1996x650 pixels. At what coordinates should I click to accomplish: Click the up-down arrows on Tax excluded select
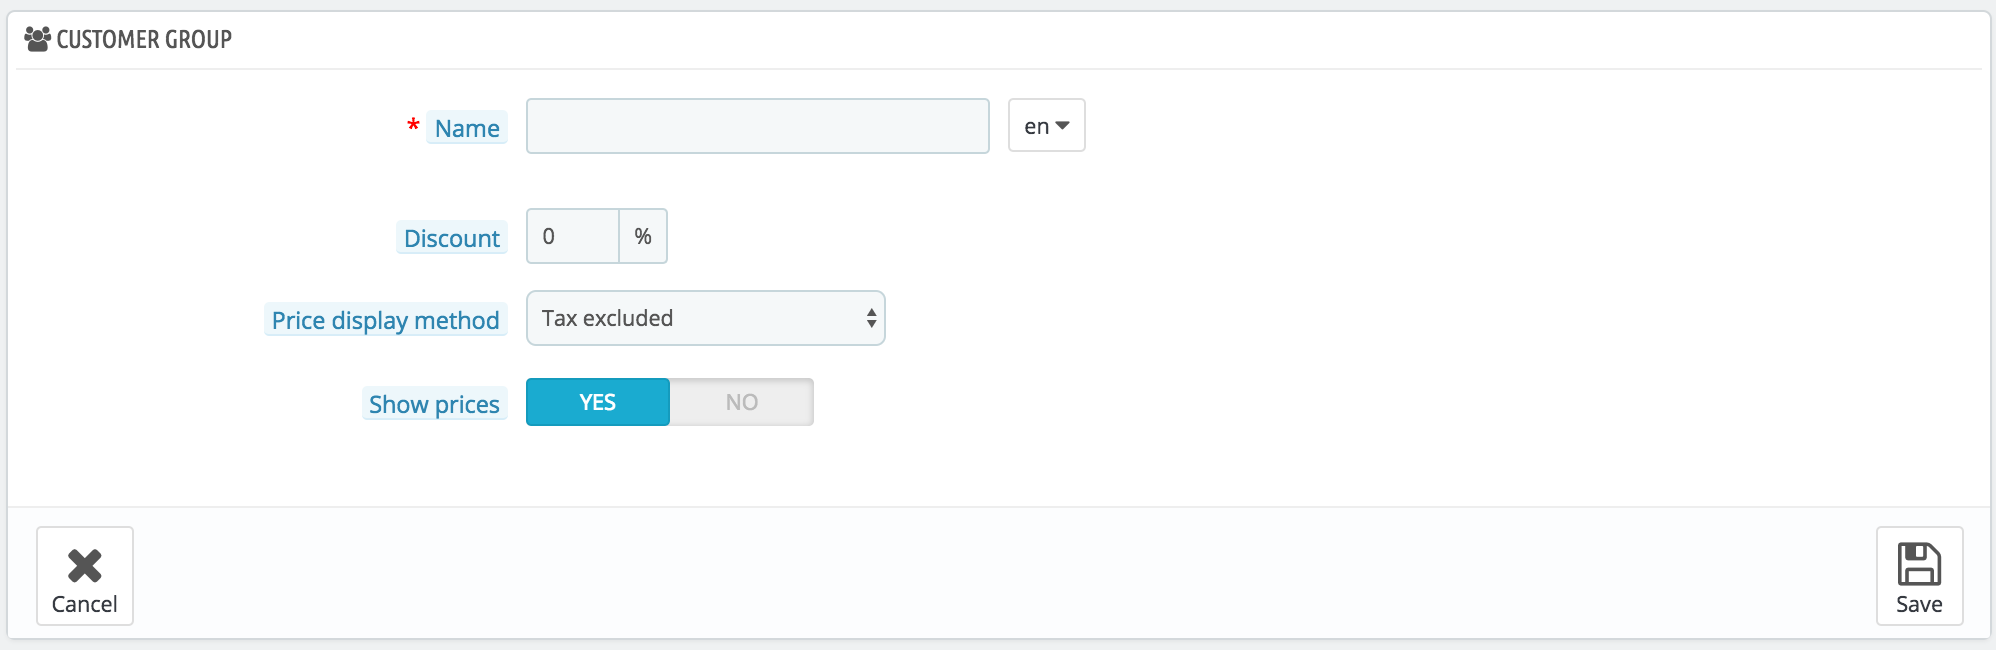coord(872,318)
